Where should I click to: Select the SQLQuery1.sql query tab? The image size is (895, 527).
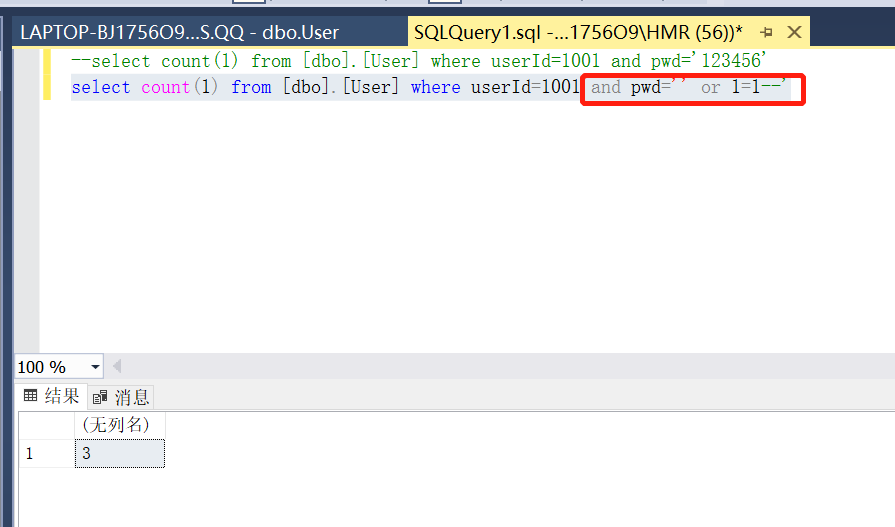[578, 33]
